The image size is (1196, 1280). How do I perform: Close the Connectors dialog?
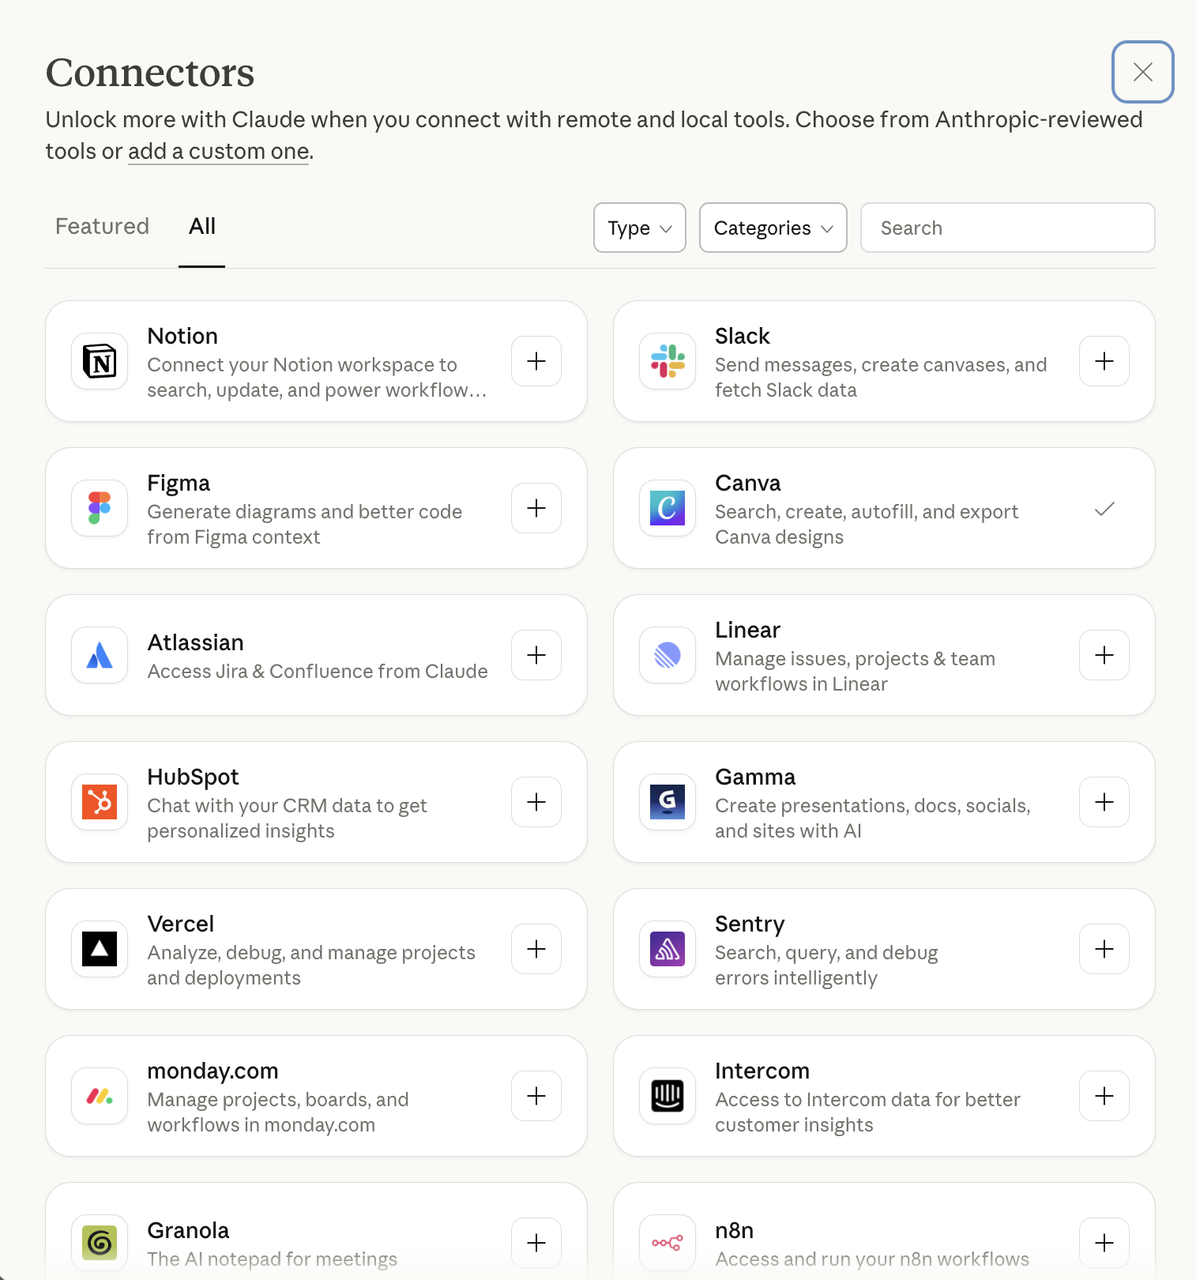pos(1142,72)
